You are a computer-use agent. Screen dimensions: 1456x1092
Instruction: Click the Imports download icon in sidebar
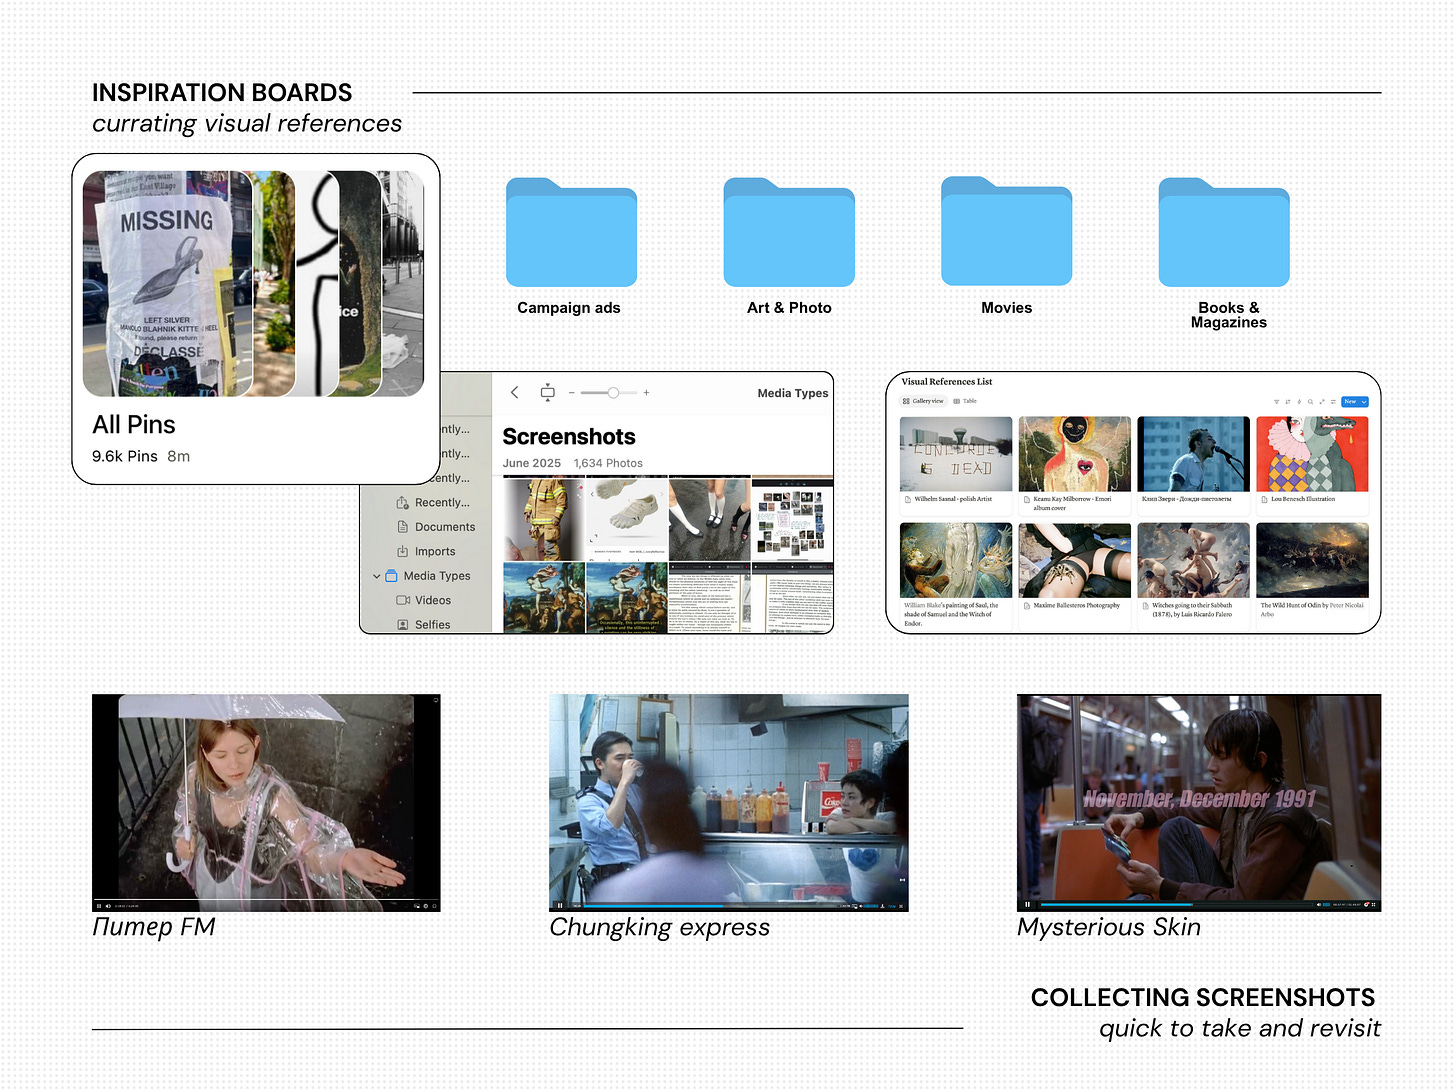click(402, 551)
